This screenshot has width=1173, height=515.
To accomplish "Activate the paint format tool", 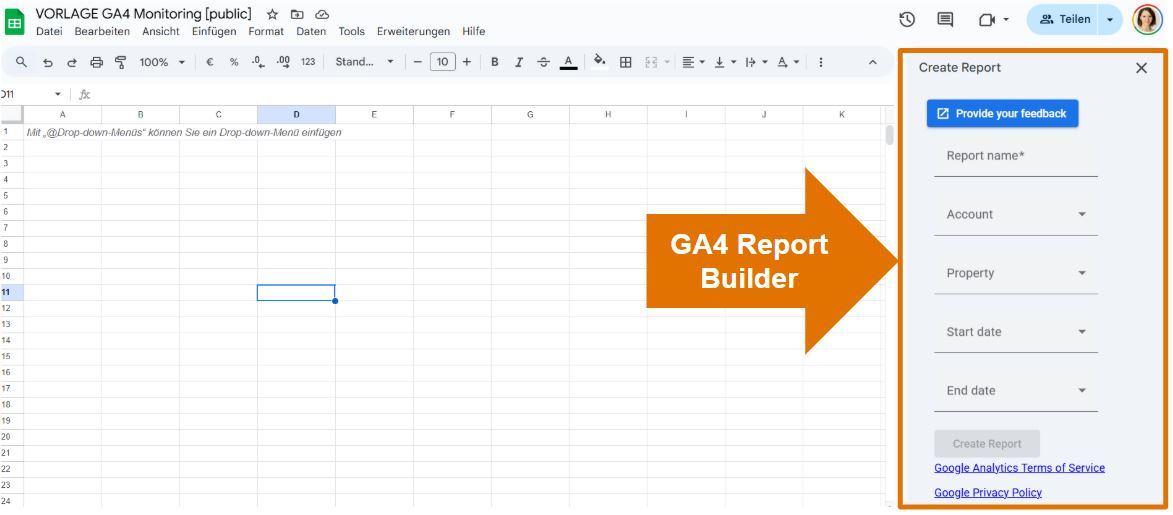I will [120, 62].
